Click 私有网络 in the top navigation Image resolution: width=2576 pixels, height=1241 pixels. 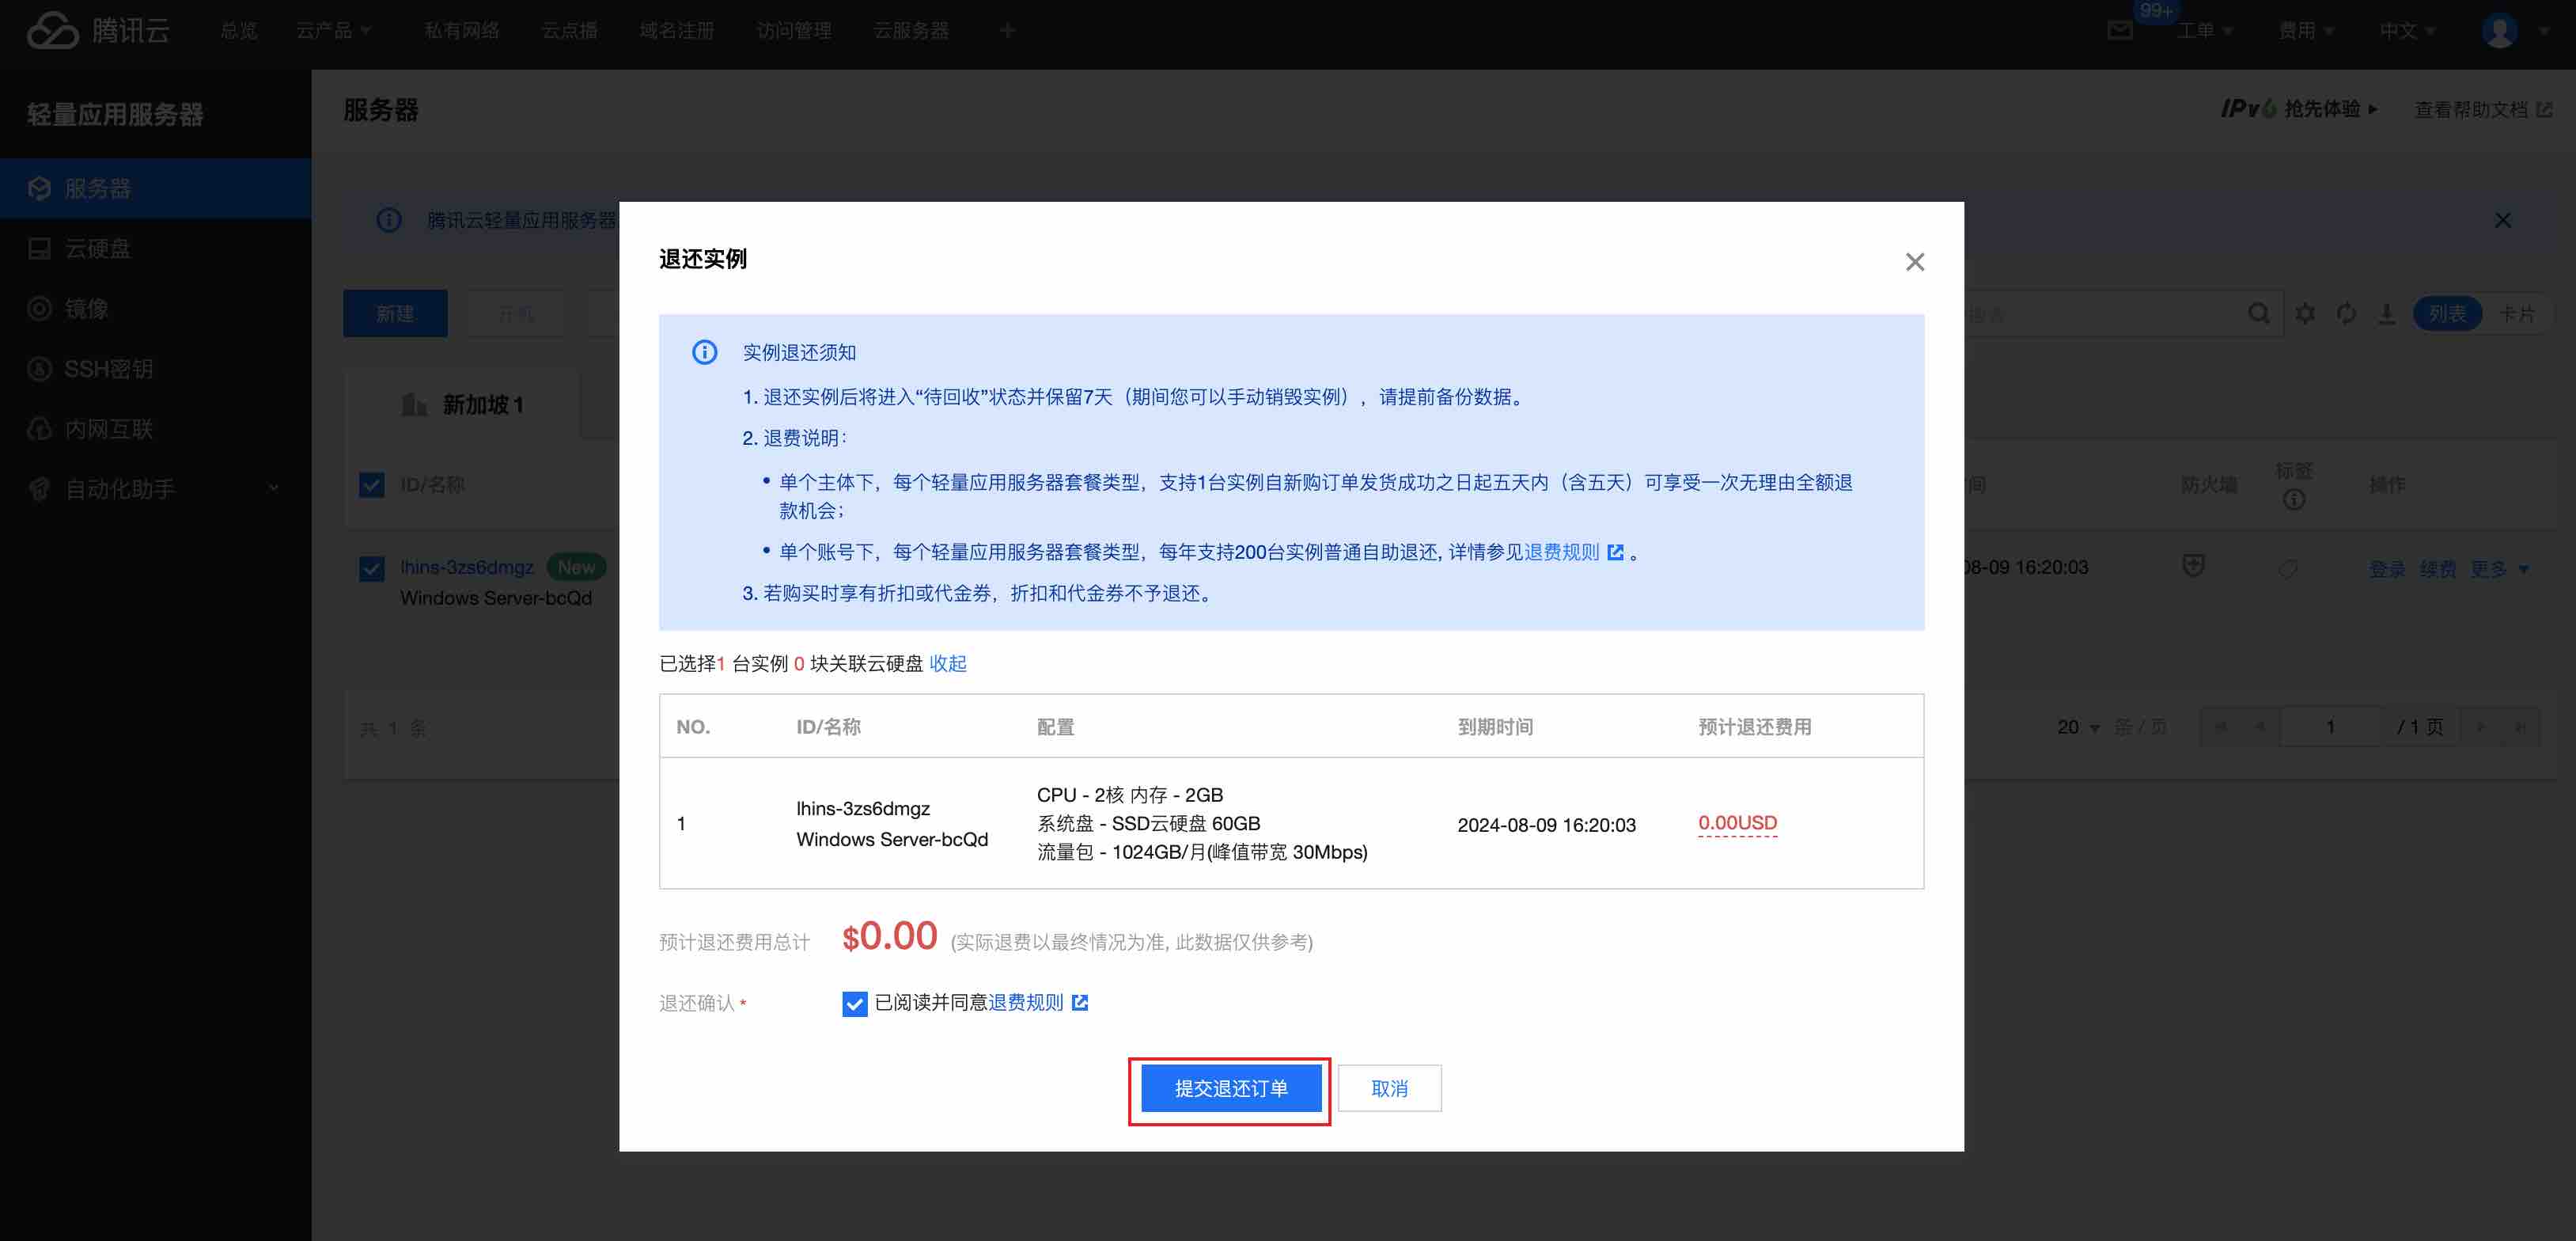(461, 31)
